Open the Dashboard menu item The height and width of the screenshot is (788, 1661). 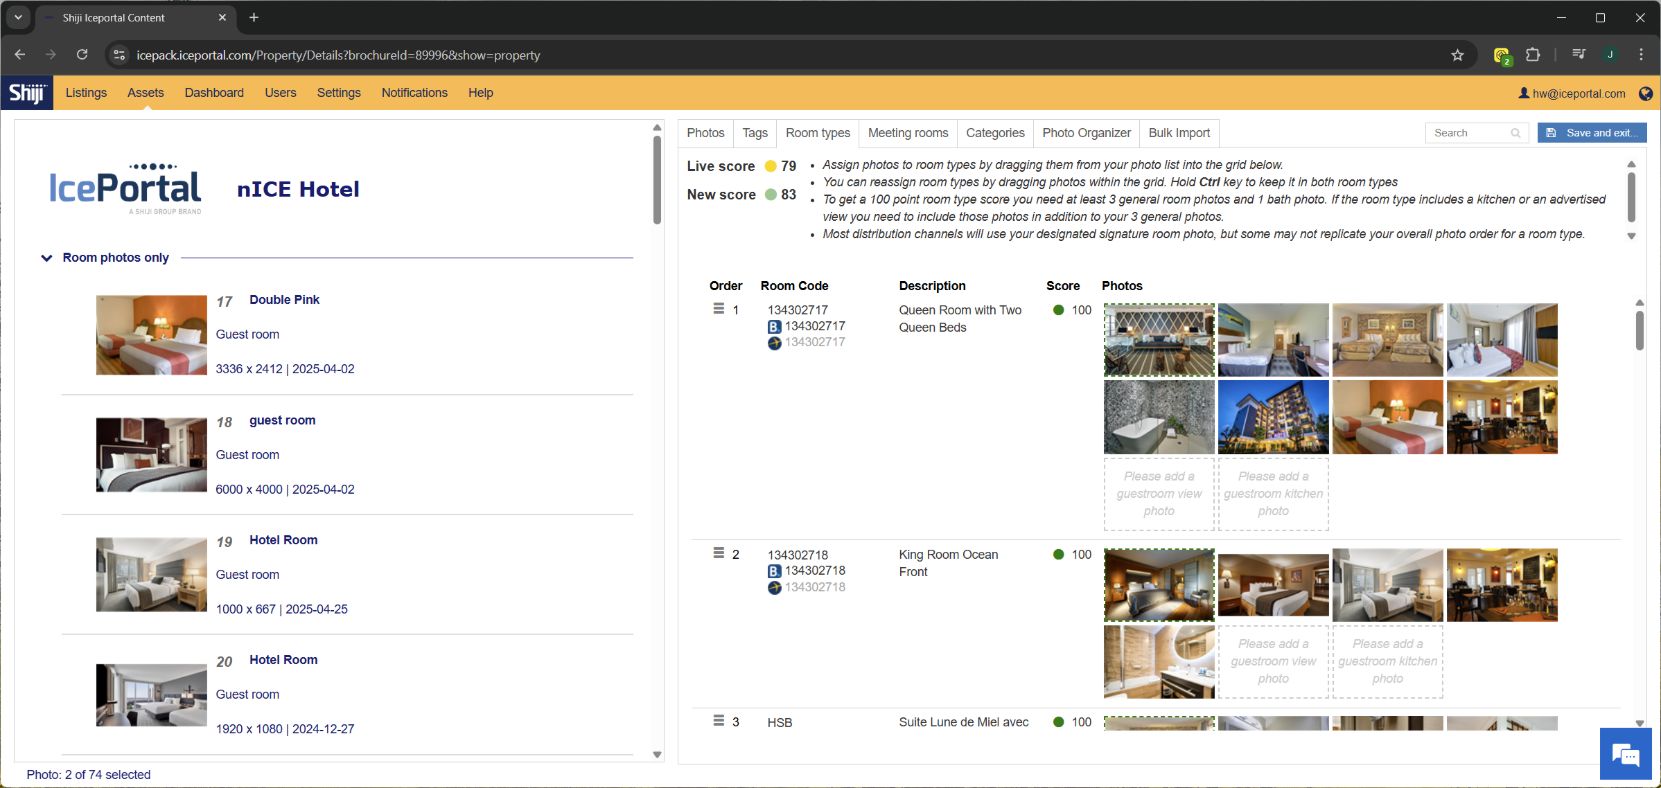coord(214,93)
